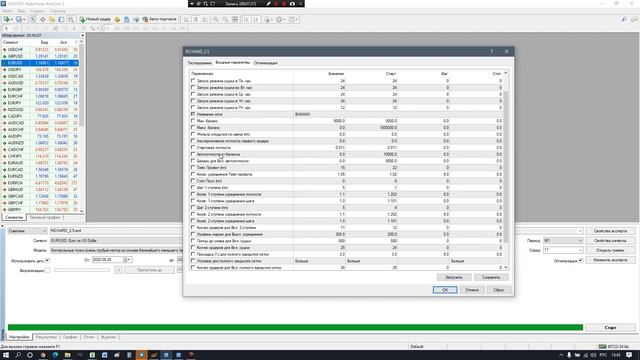Click the green testing progress bar
Image resolution: width=640 pixels, height=360 pixels.
pos(295,327)
